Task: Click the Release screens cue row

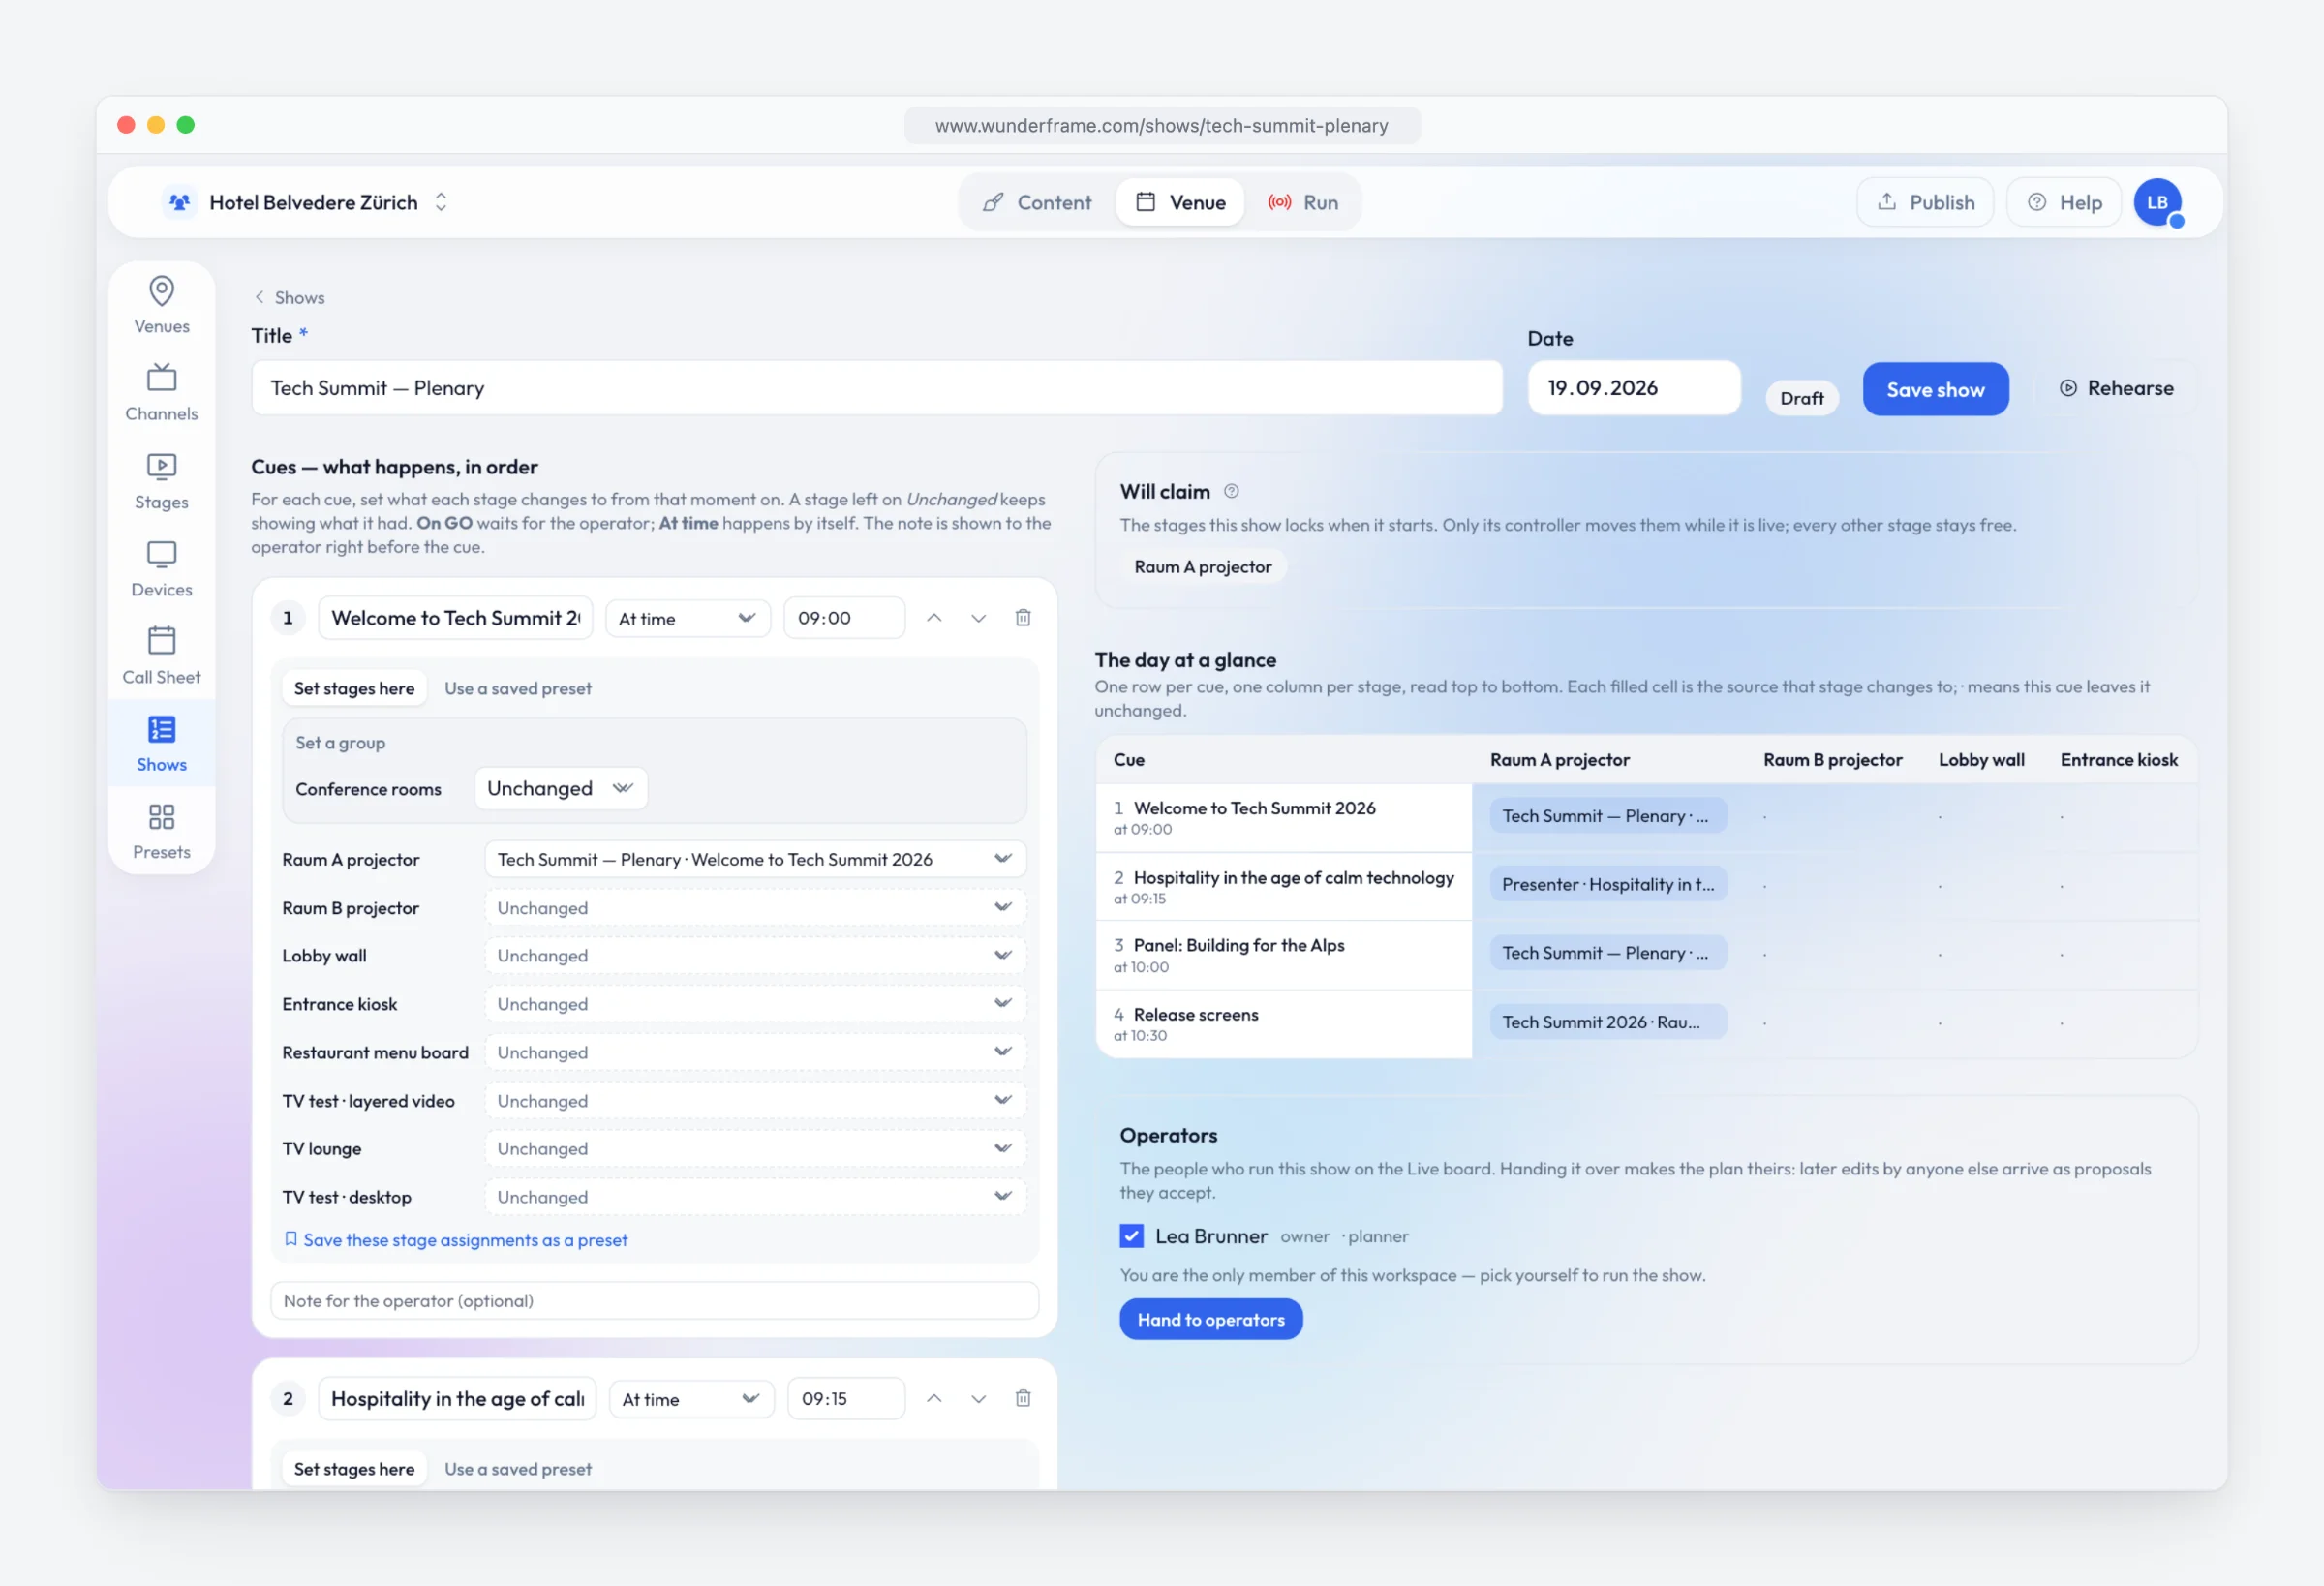Action: tap(1646, 1024)
